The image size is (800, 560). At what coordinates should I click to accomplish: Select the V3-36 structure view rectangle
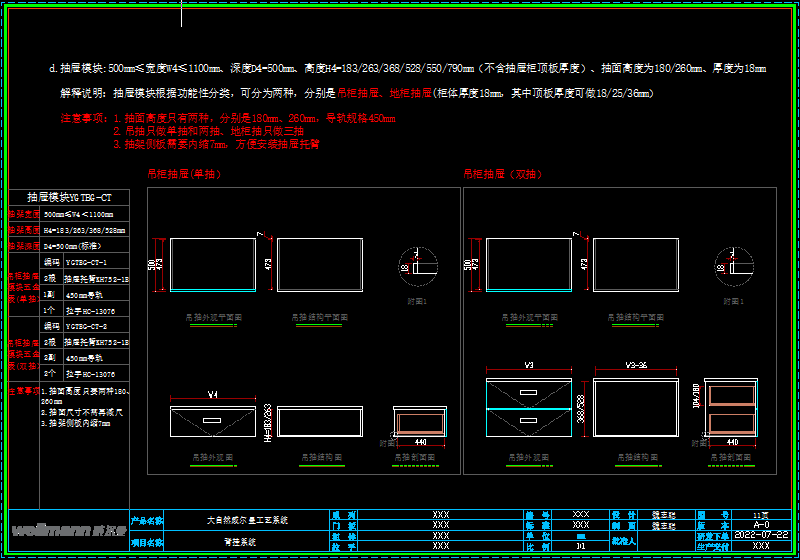(x=635, y=408)
